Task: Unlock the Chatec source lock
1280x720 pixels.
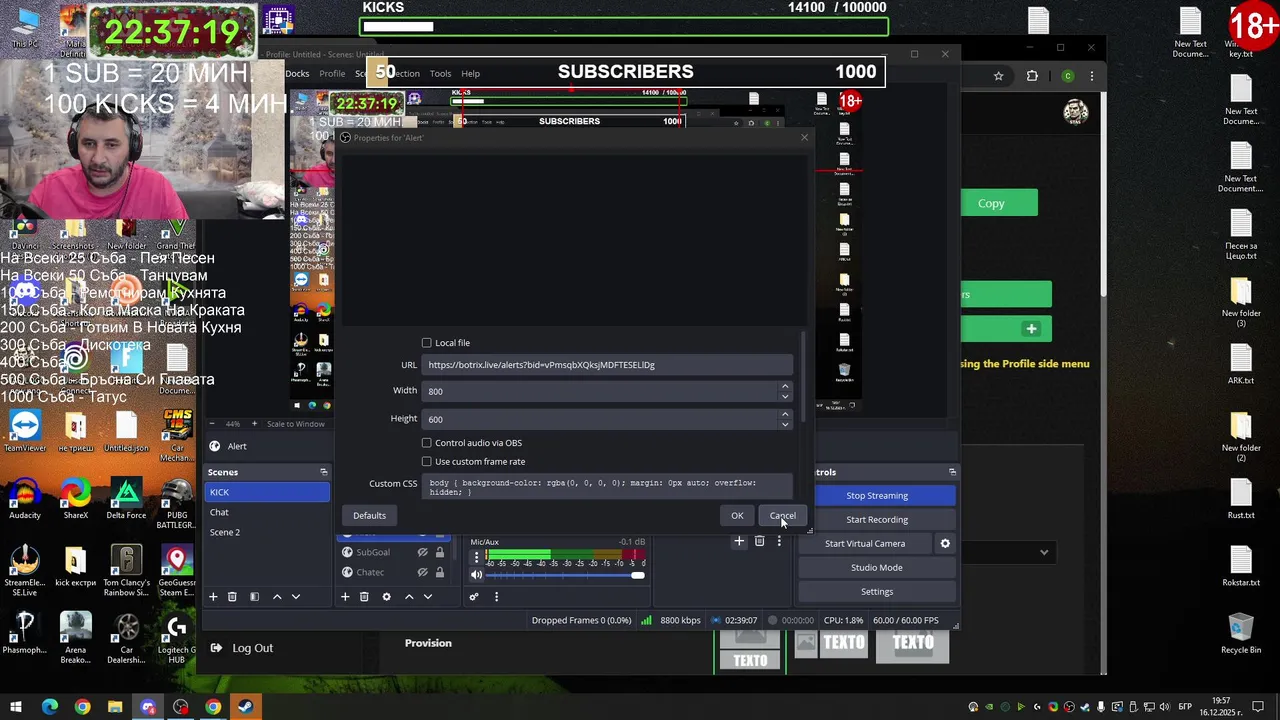Action: 439,572
